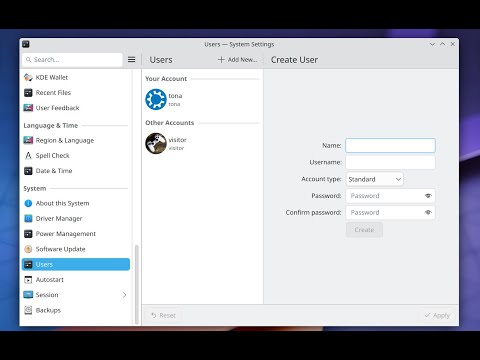Open the Region & Language page
The width and height of the screenshot is (480, 360).
tap(76, 140)
